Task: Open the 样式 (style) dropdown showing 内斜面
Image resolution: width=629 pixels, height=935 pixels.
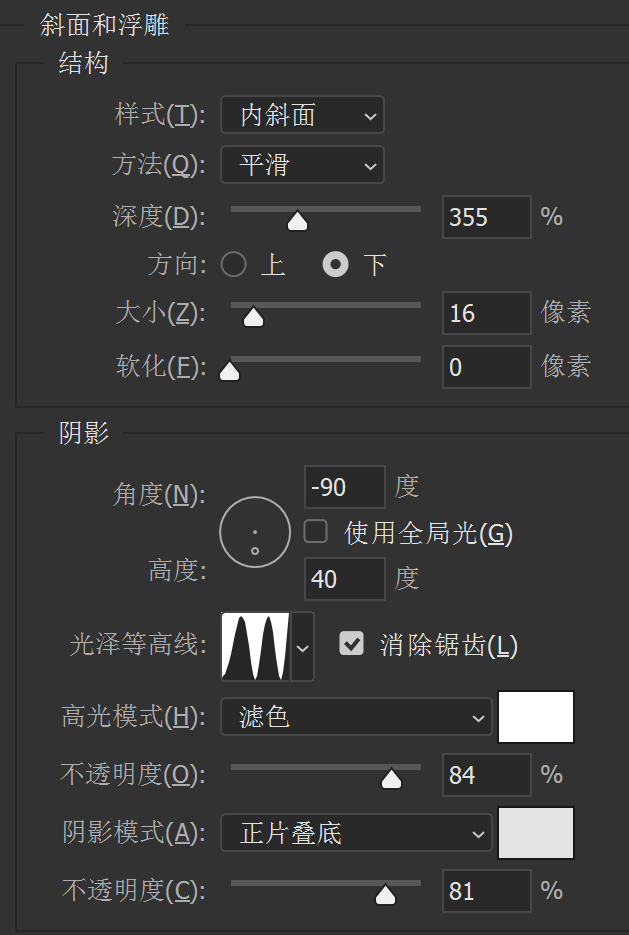Action: tap(302, 115)
